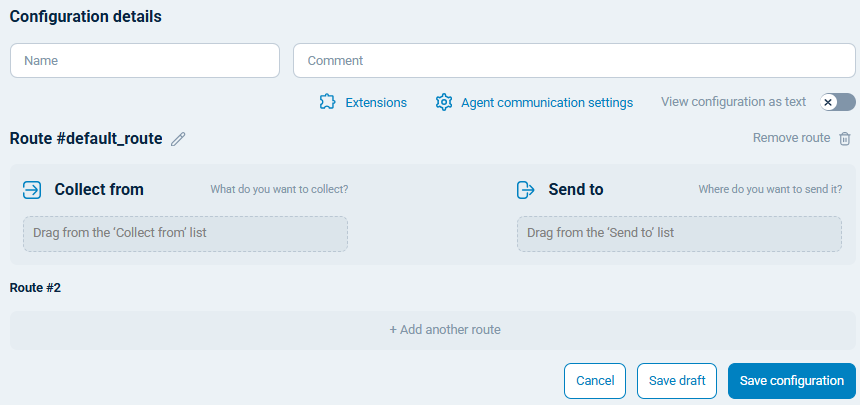
Task: Click the Remove route text
Action: click(x=791, y=138)
